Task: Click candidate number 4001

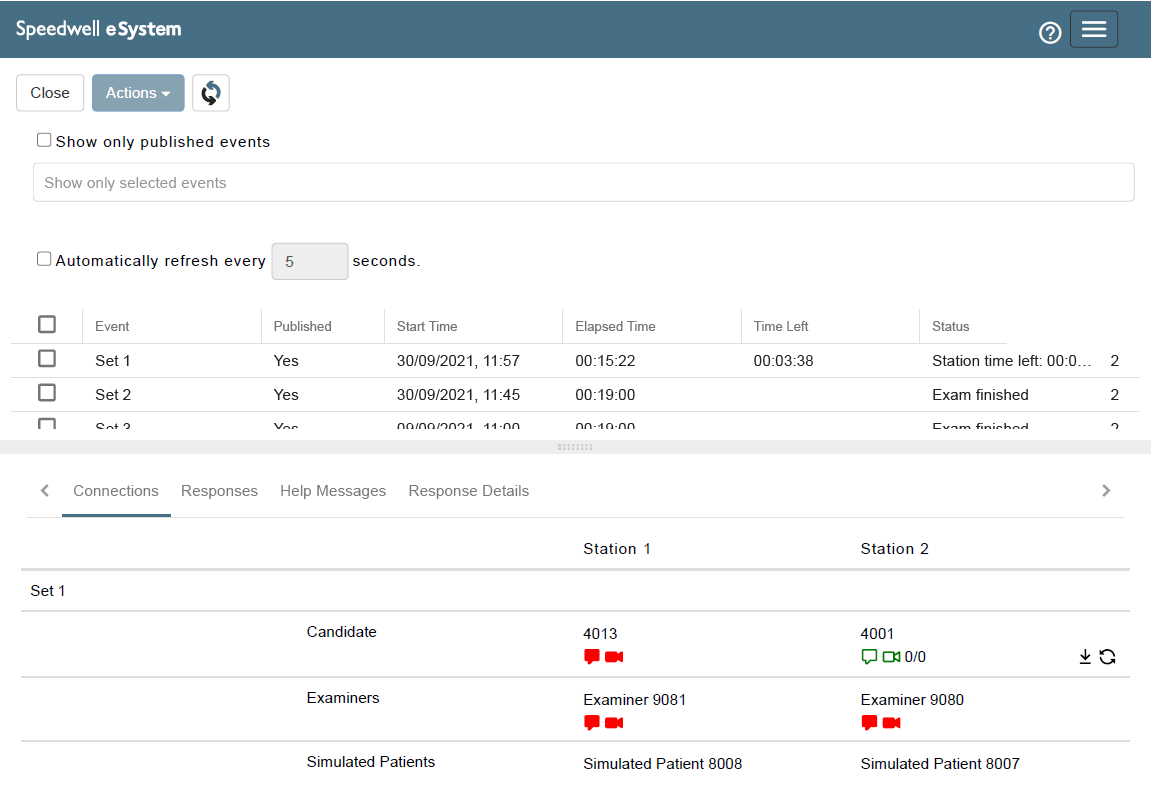Action: point(877,633)
